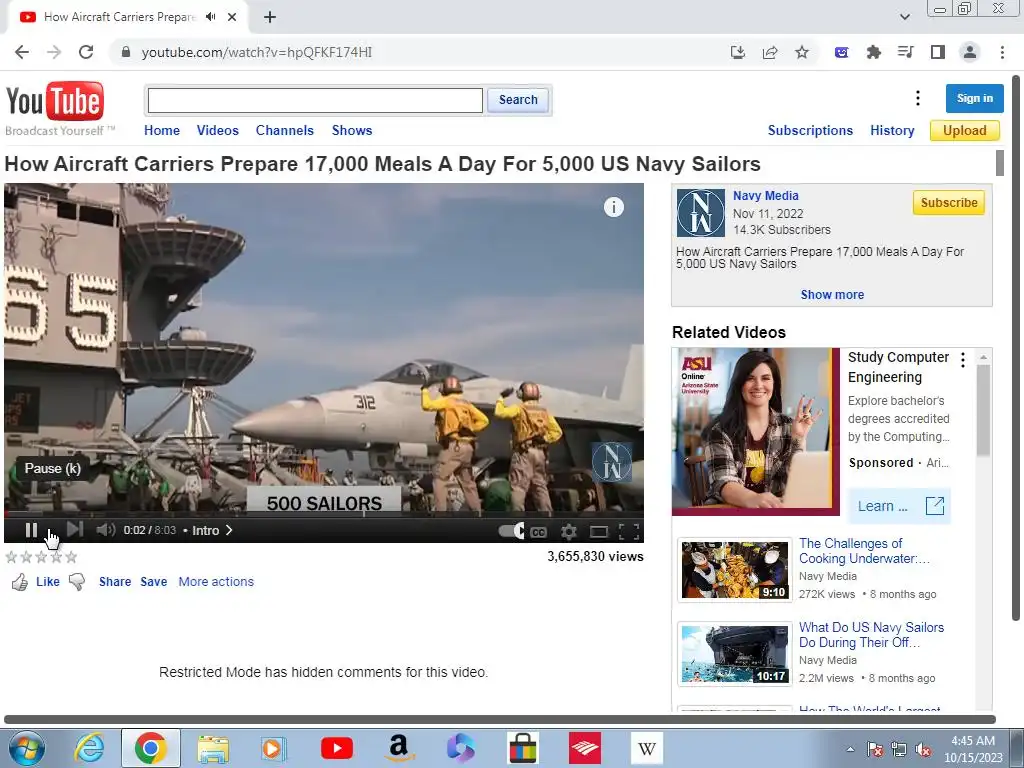The height and width of the screenshot is (768, 1024).
Task: Click the 10:17 video thumbnail
Action: [x=735, y=654]
